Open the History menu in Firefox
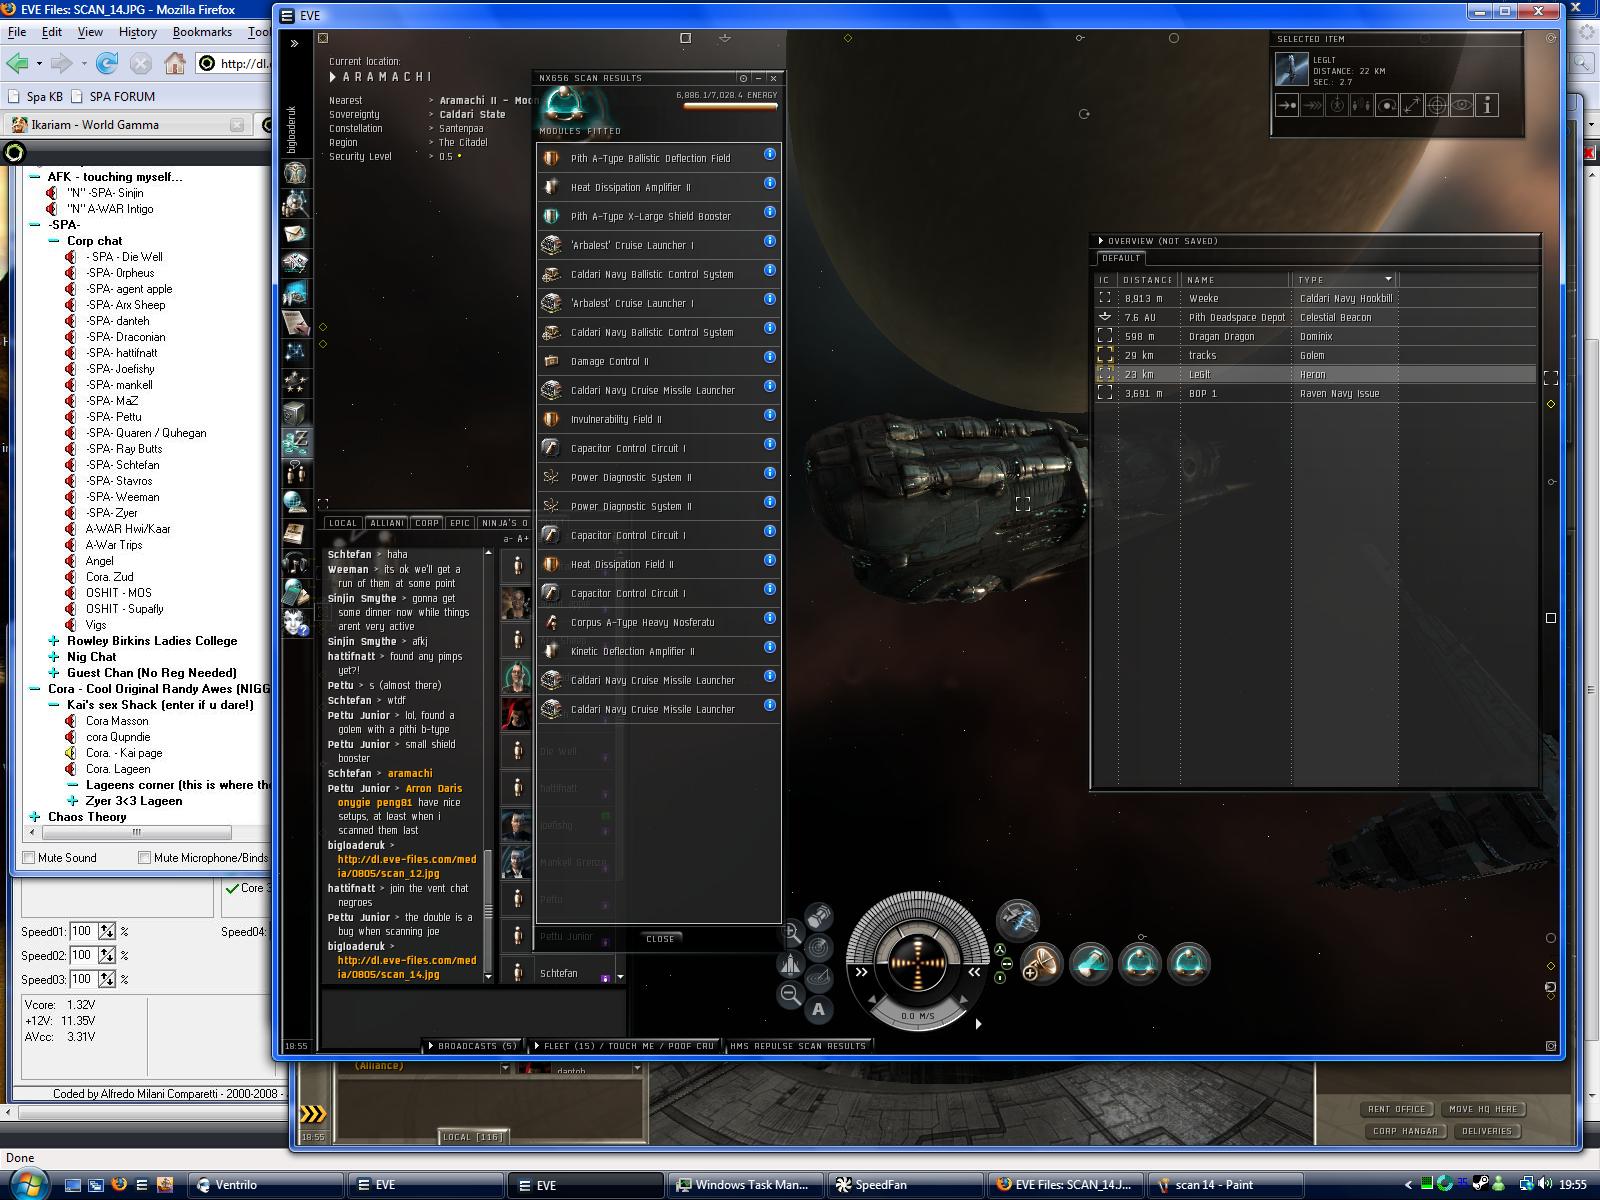1600x1200 pixels. pos(137,32)
